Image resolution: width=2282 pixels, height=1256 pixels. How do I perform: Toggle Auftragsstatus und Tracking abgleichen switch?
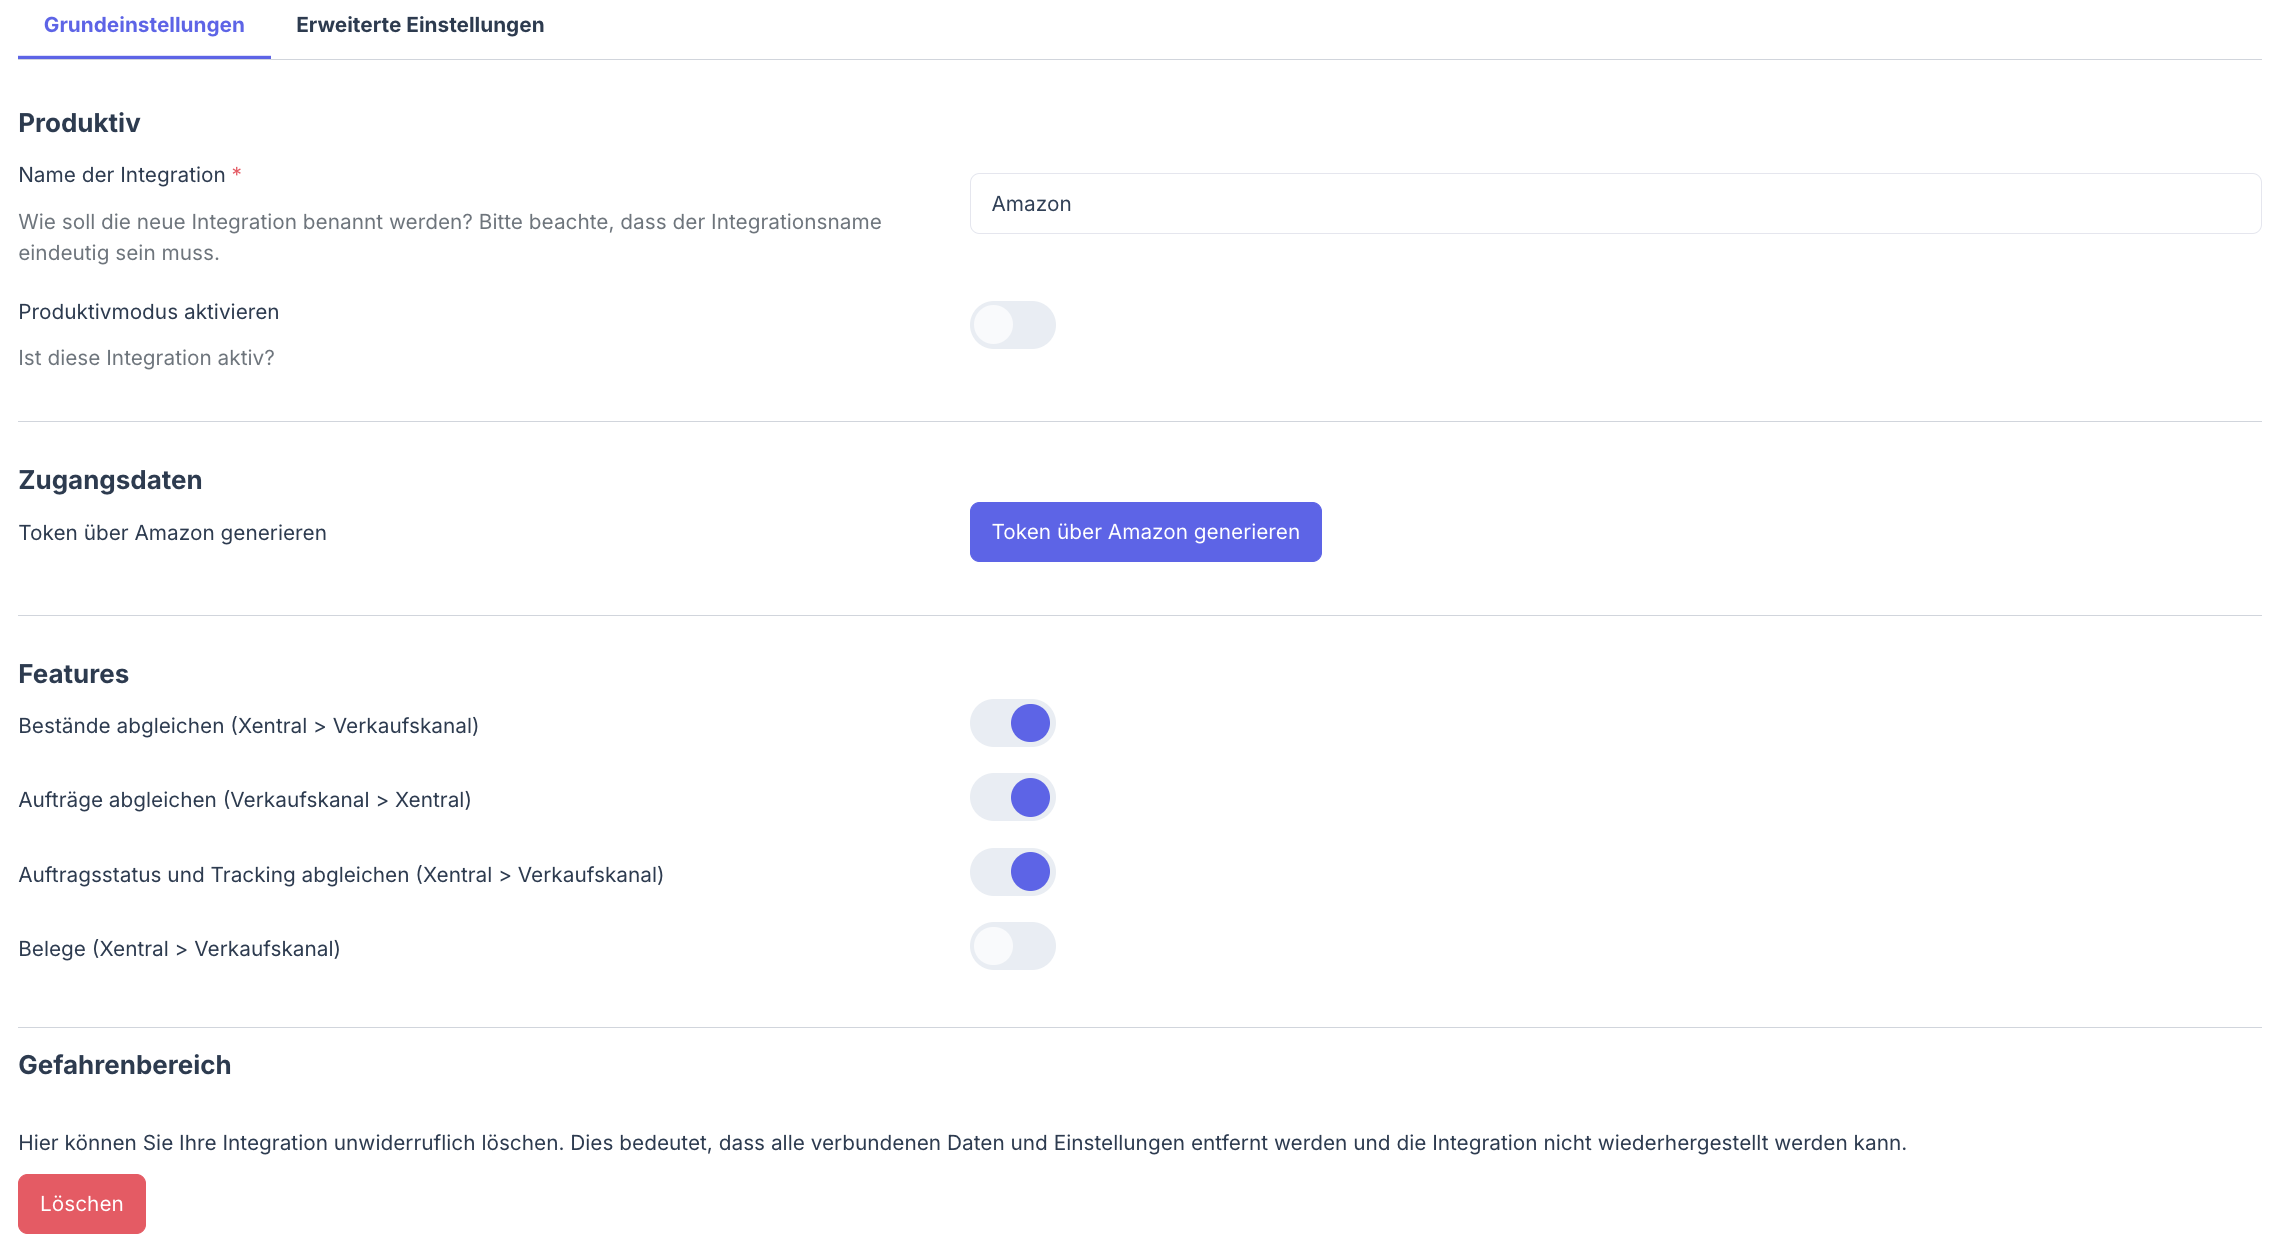point(1012,872)
